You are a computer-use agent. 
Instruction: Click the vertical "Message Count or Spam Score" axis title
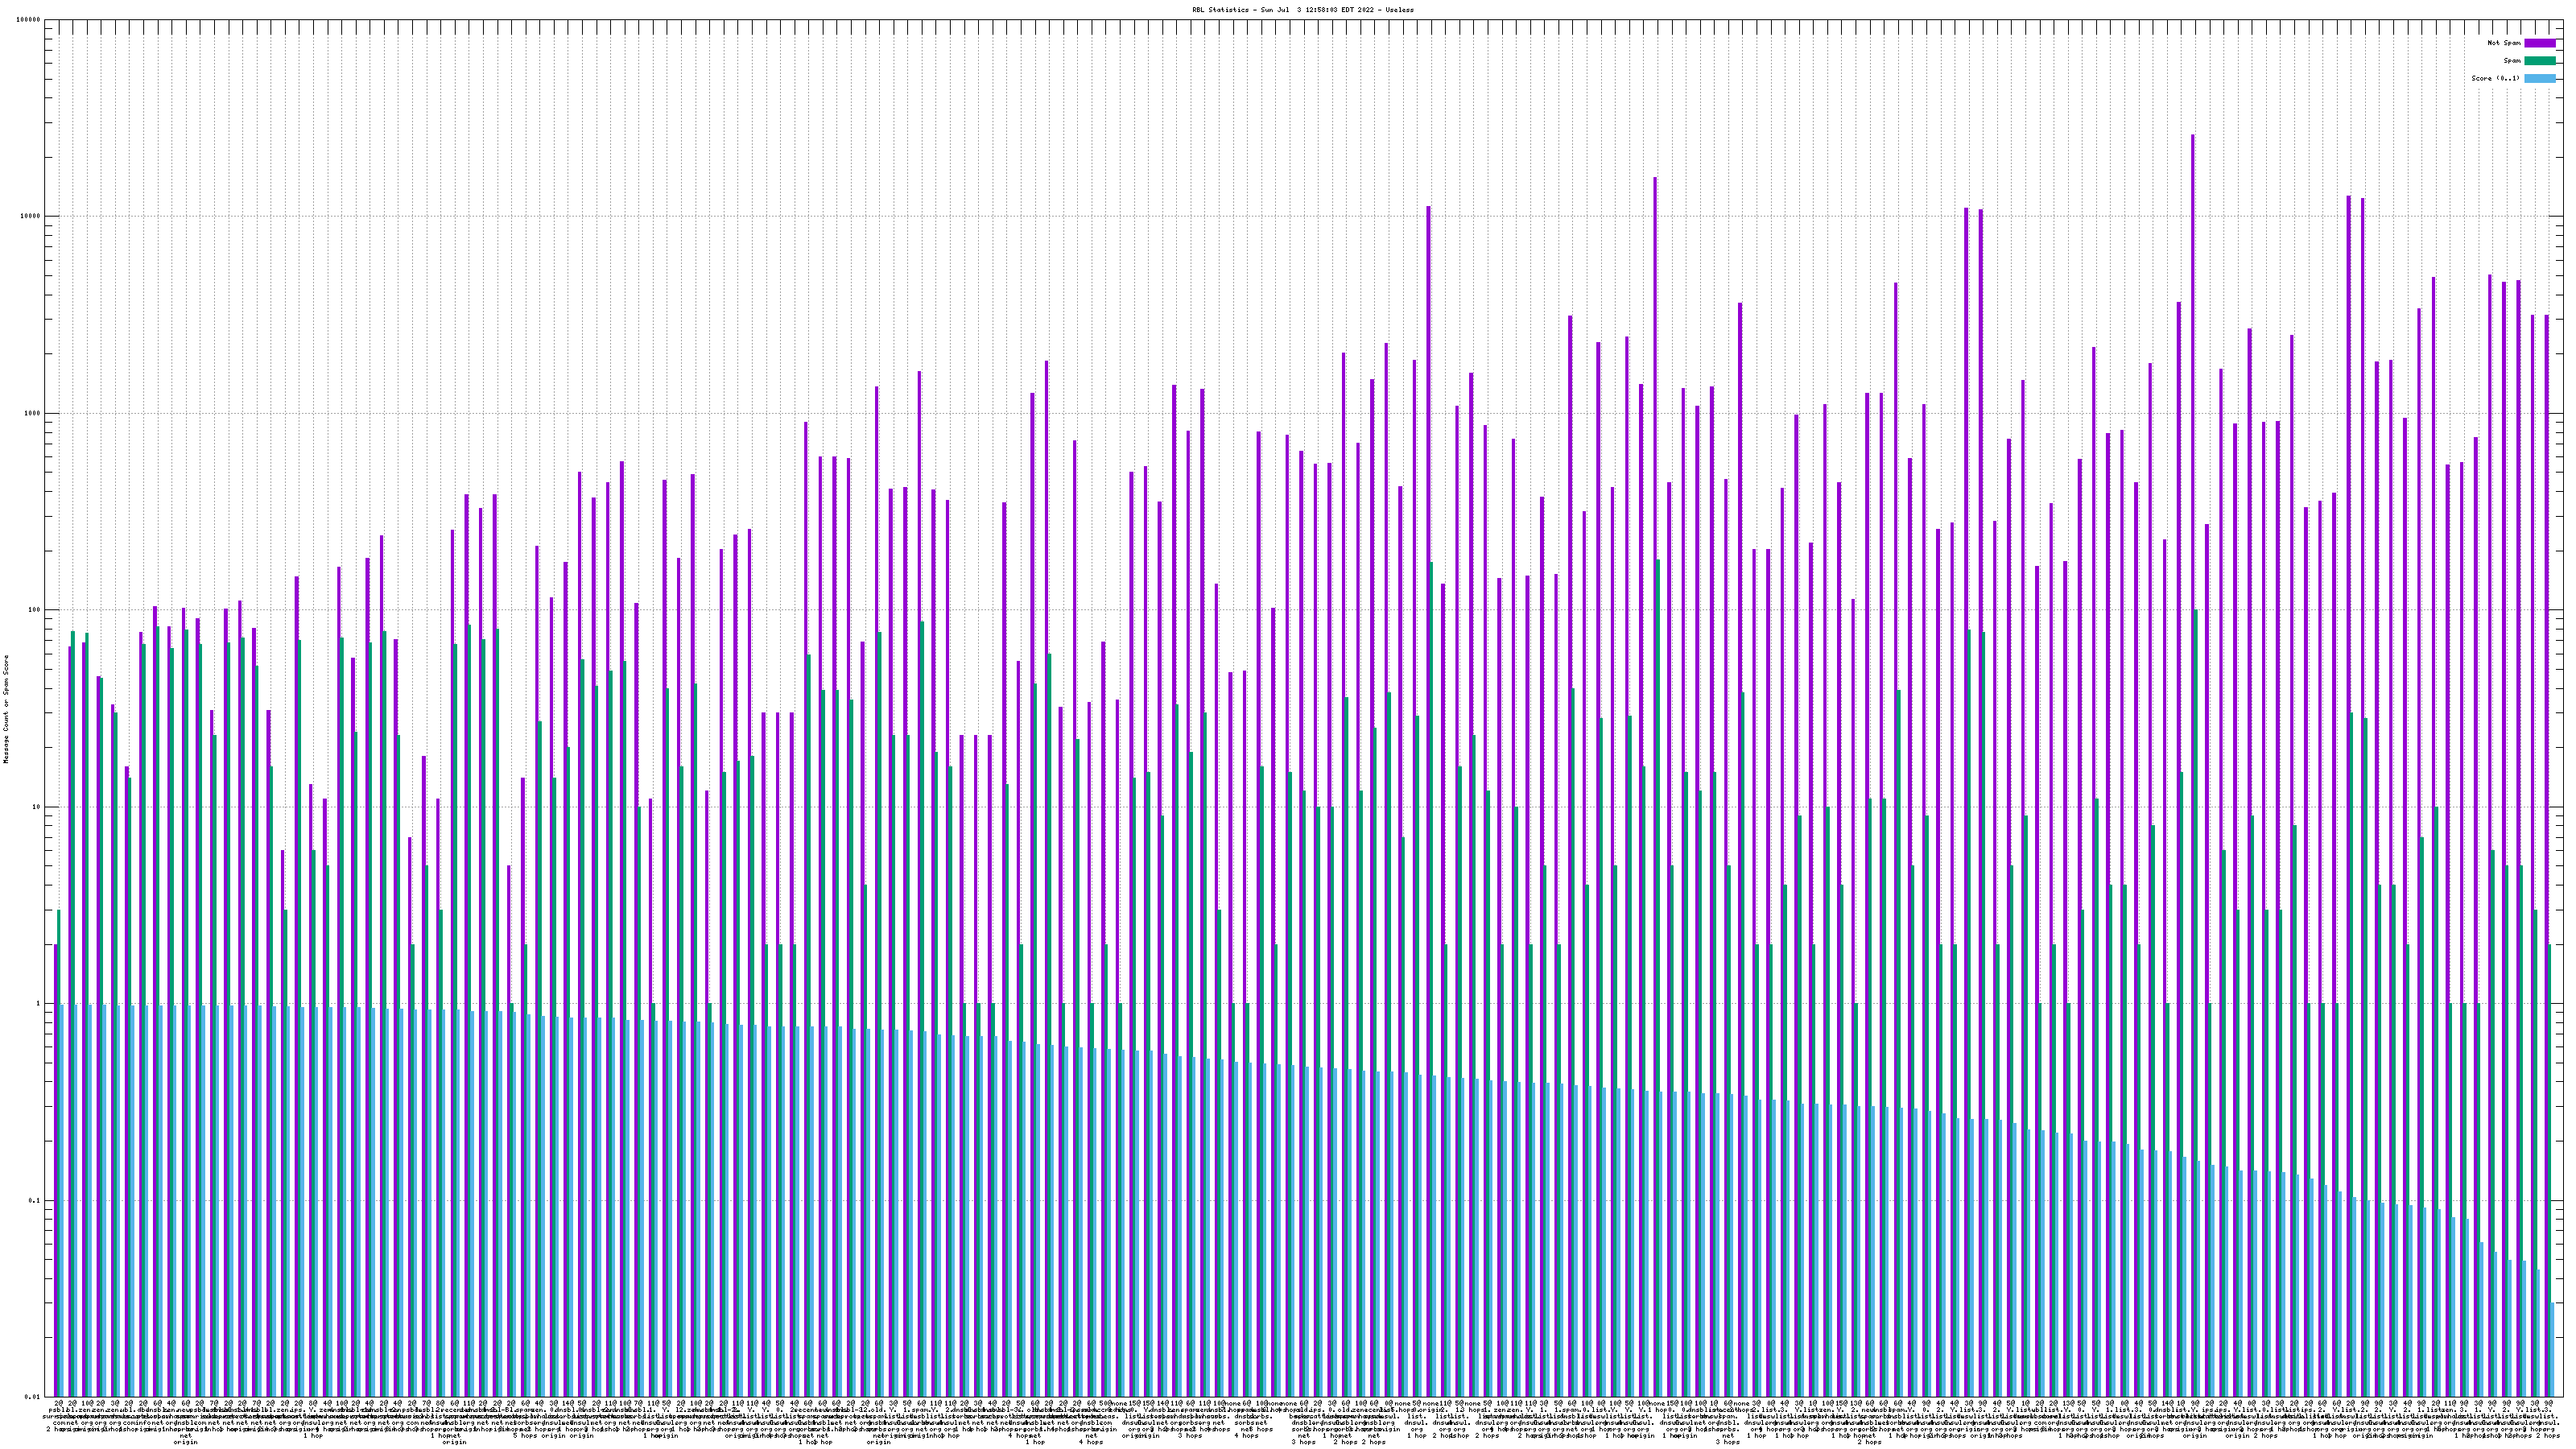(6, 709)
